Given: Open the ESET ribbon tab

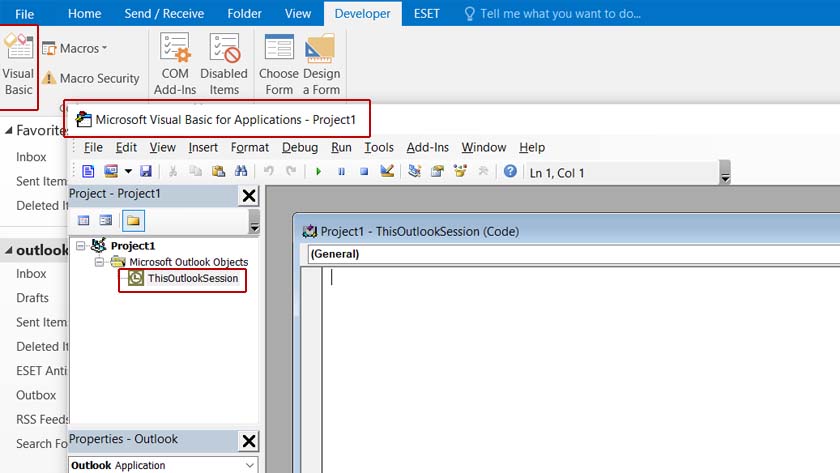Looking at the screenshot, I should [426, 13].
